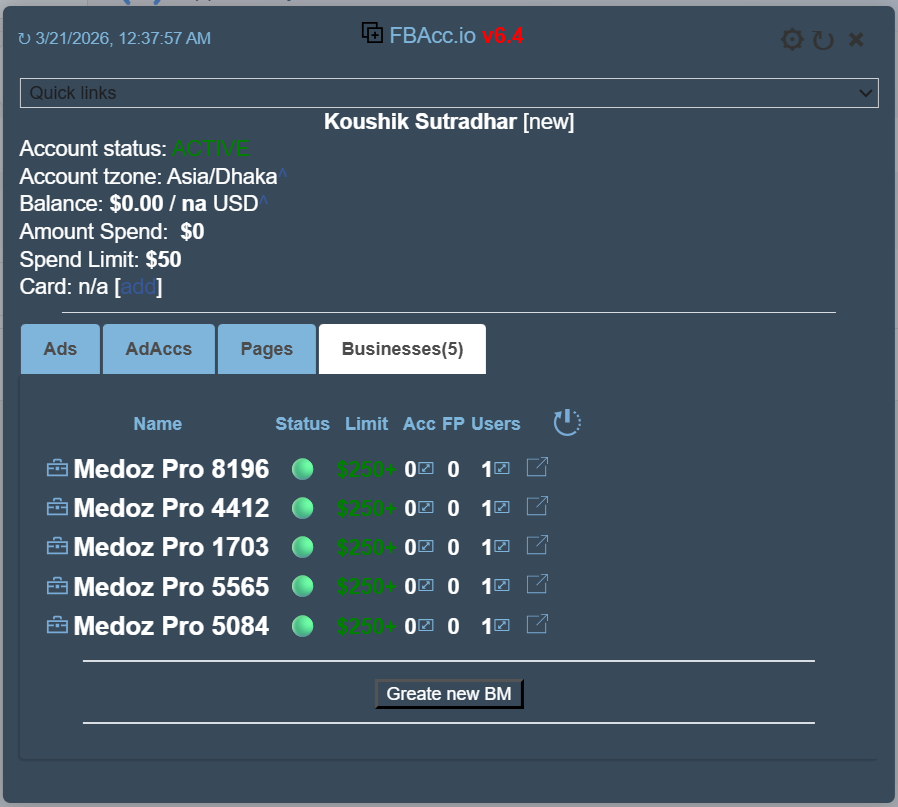The image size is (898, 807).
Task: Click the add link next to Card
Action: click(x=138, y=286)
